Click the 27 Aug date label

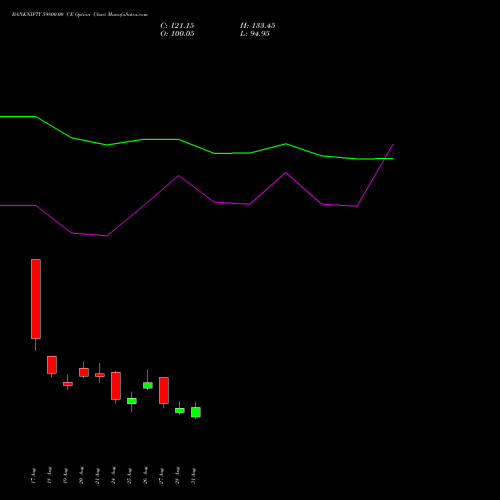(161, 476)
